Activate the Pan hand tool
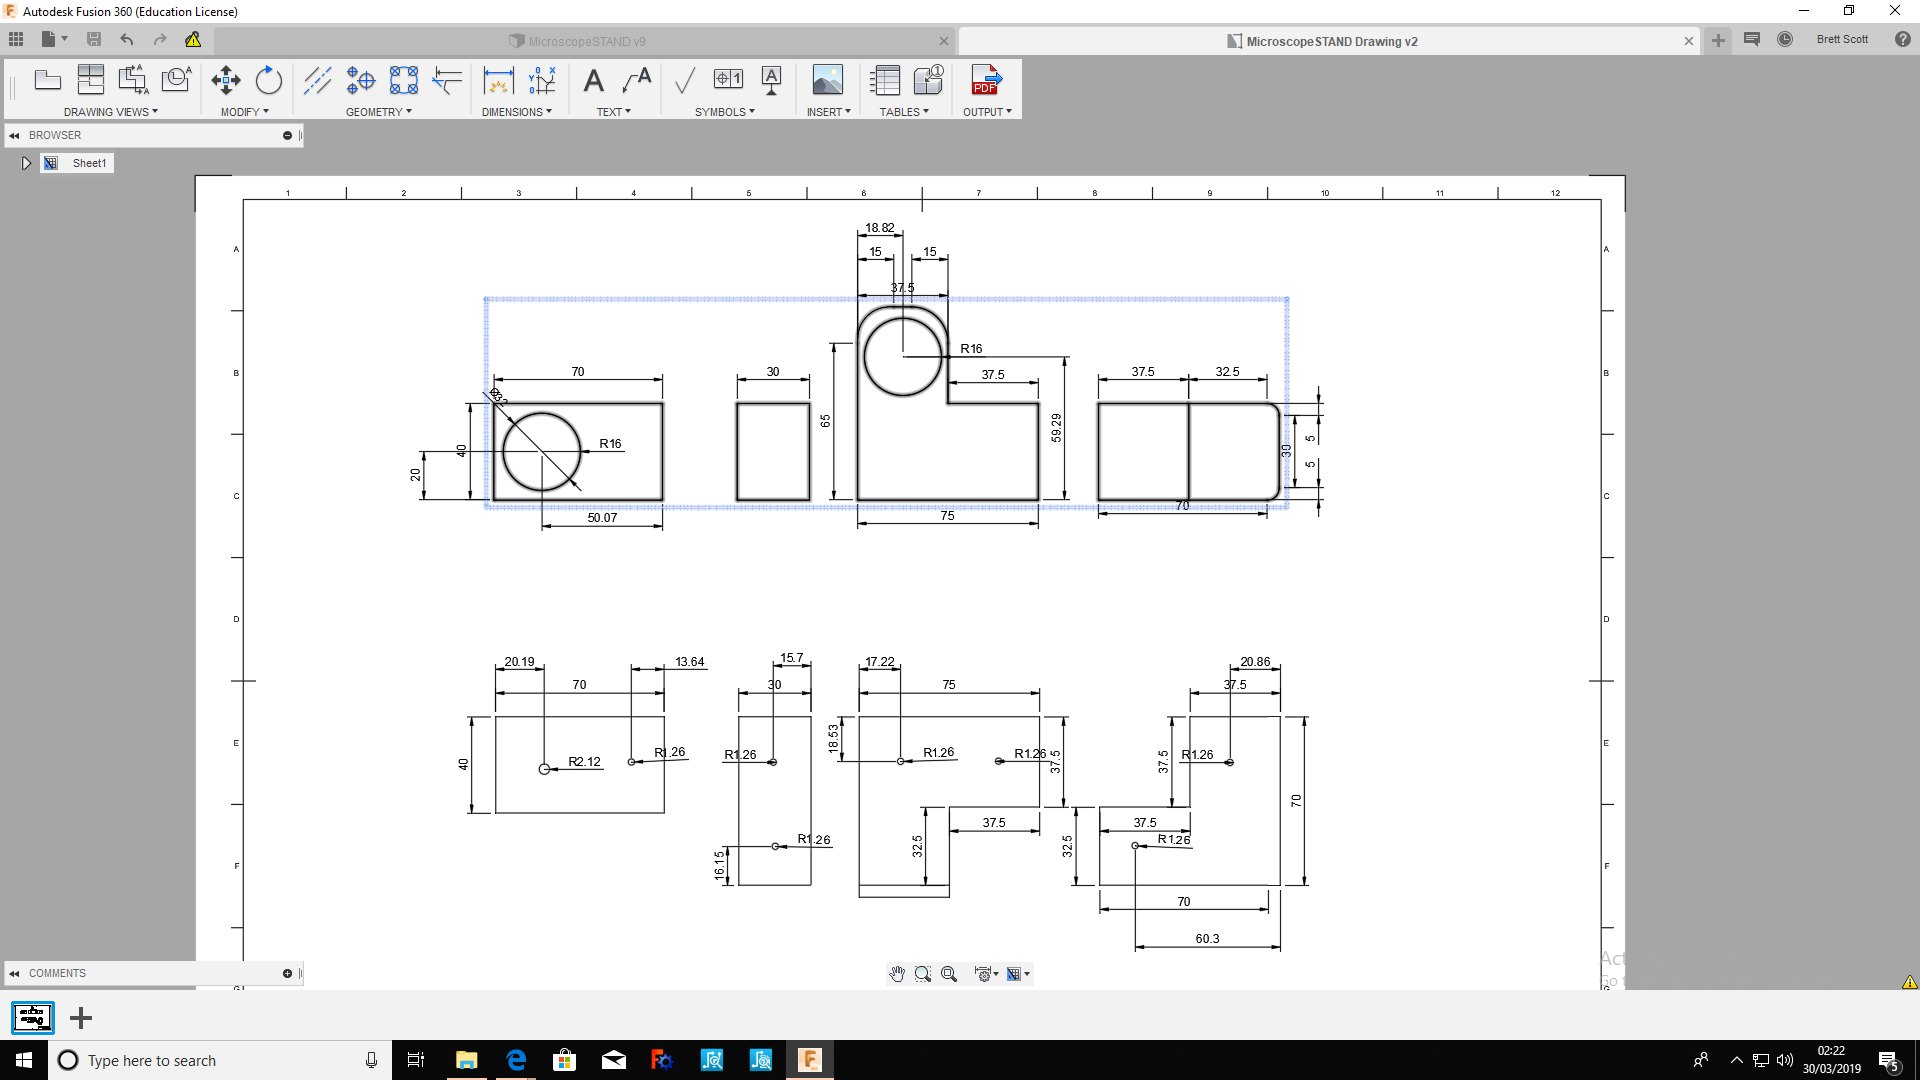The height and width of the screenshot is (1080, 1920). pyautogui.click(x=897, y=974)
